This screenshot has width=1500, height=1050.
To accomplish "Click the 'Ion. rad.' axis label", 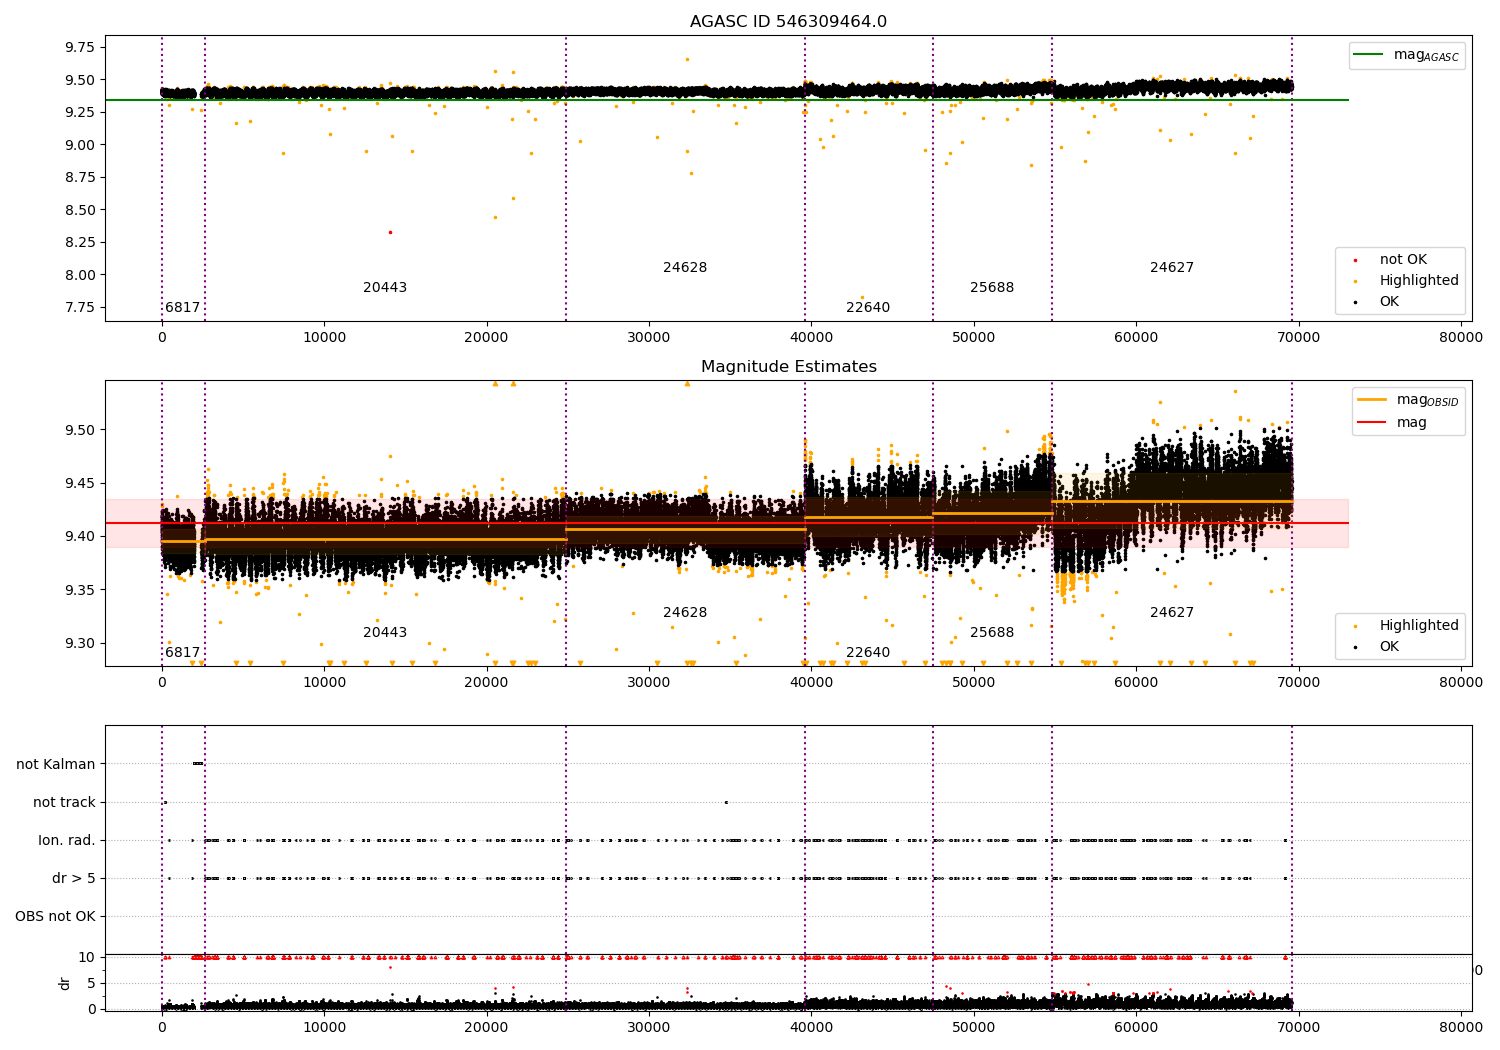I will tap(67, 840).
